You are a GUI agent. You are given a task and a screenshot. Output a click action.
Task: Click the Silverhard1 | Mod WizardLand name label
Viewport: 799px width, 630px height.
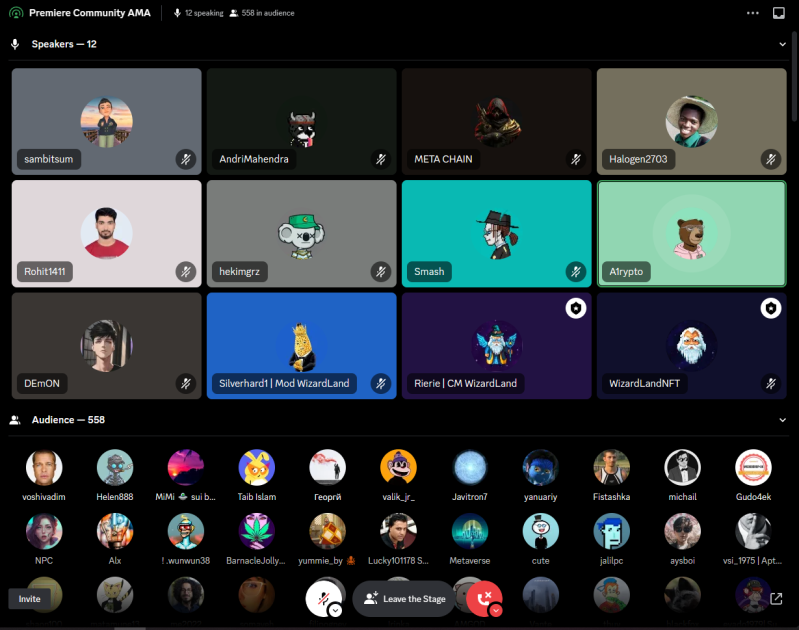point(284,383)
